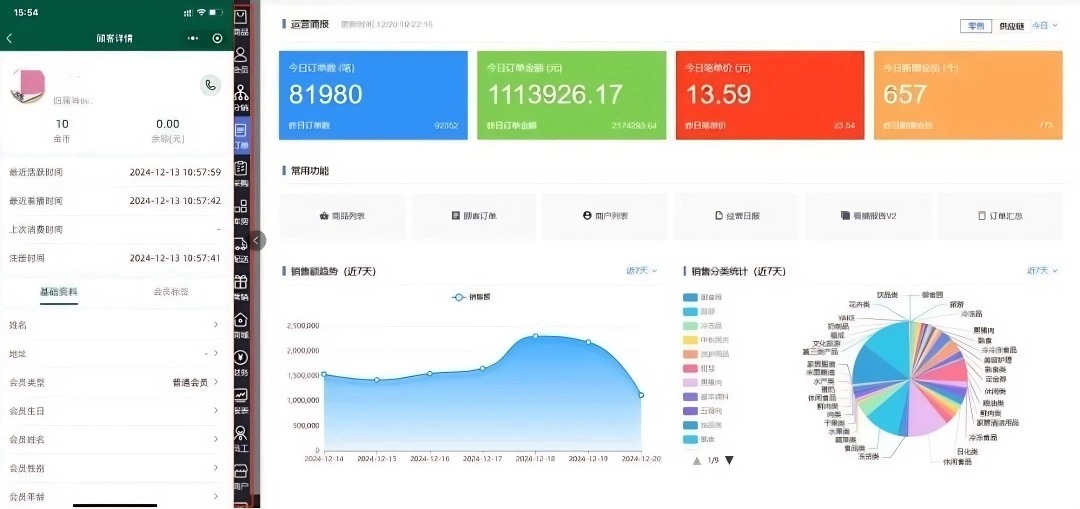Go to next legend page with down arrow
The height and width of the screenshot is (509, 1080).
pyautogui.click(x=729, y=460)
